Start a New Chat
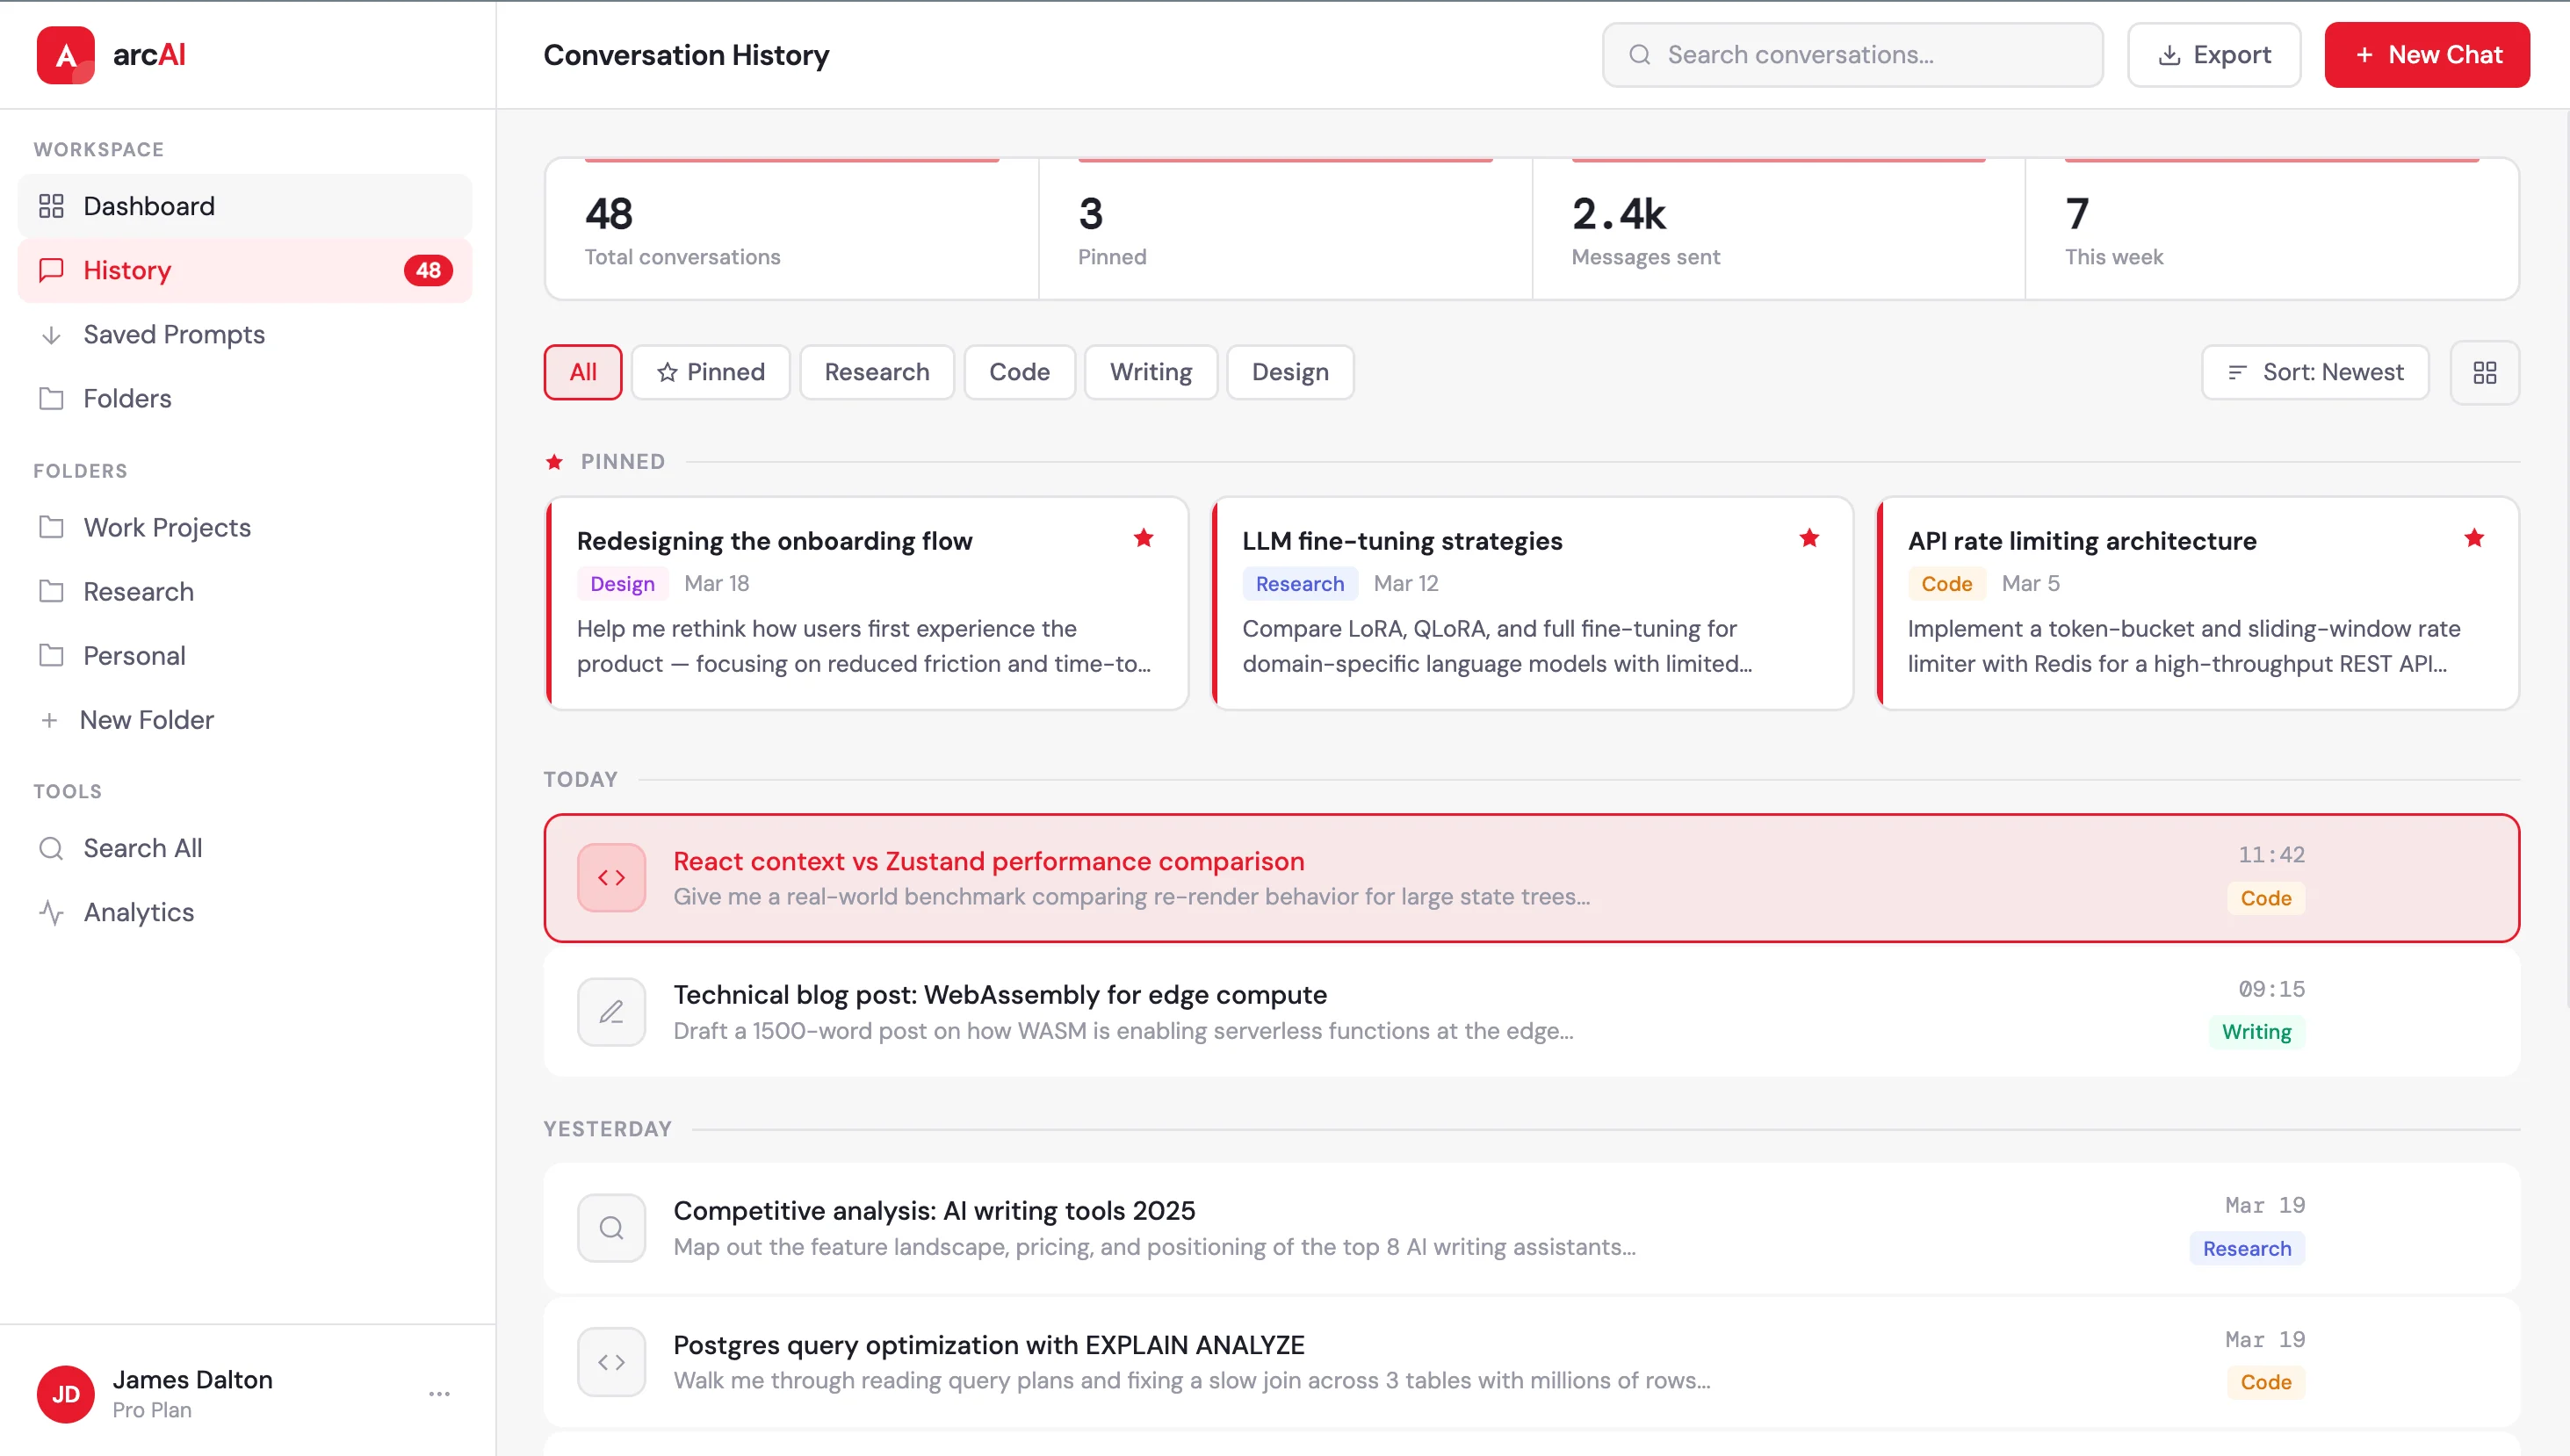2570x1456 pixels. pyautogui.click(x=2426, y=55)
